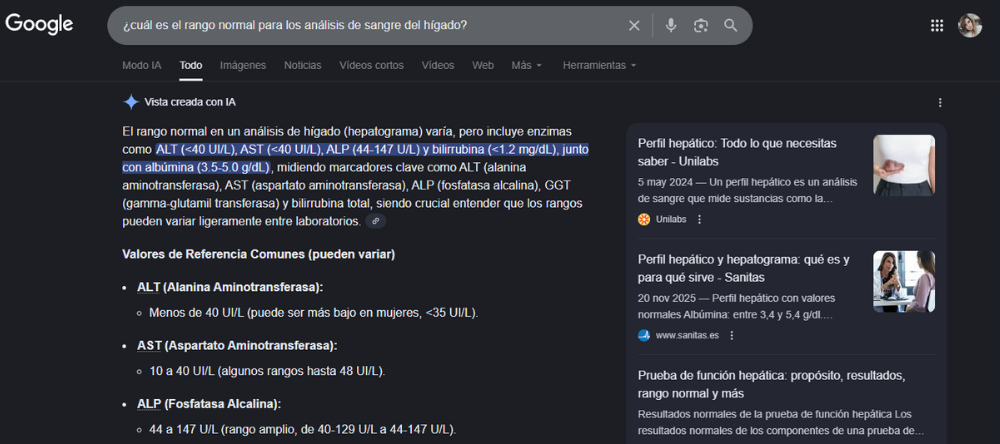Submit search with magnifying glass icon
The height and width of the screenshot is (444, 1000).
[730, 26]
